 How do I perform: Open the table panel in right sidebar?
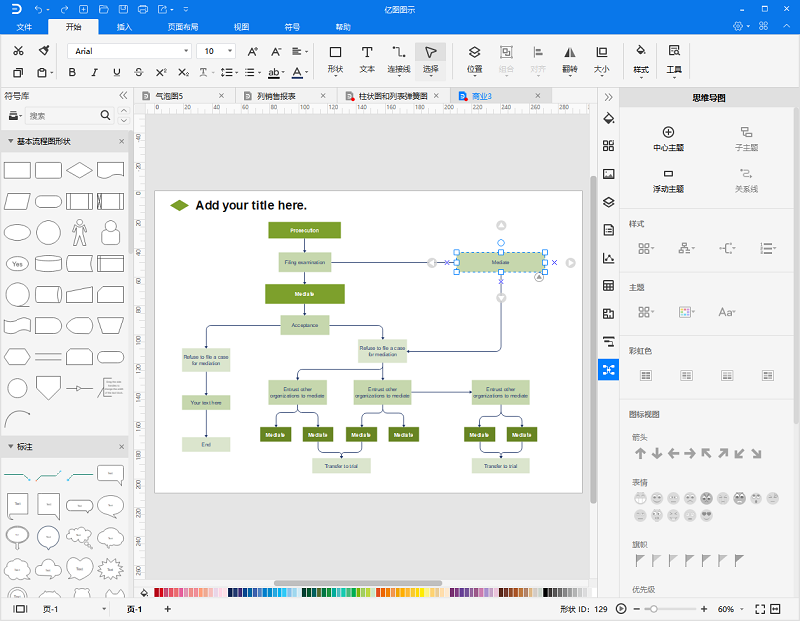click(609, 286)
